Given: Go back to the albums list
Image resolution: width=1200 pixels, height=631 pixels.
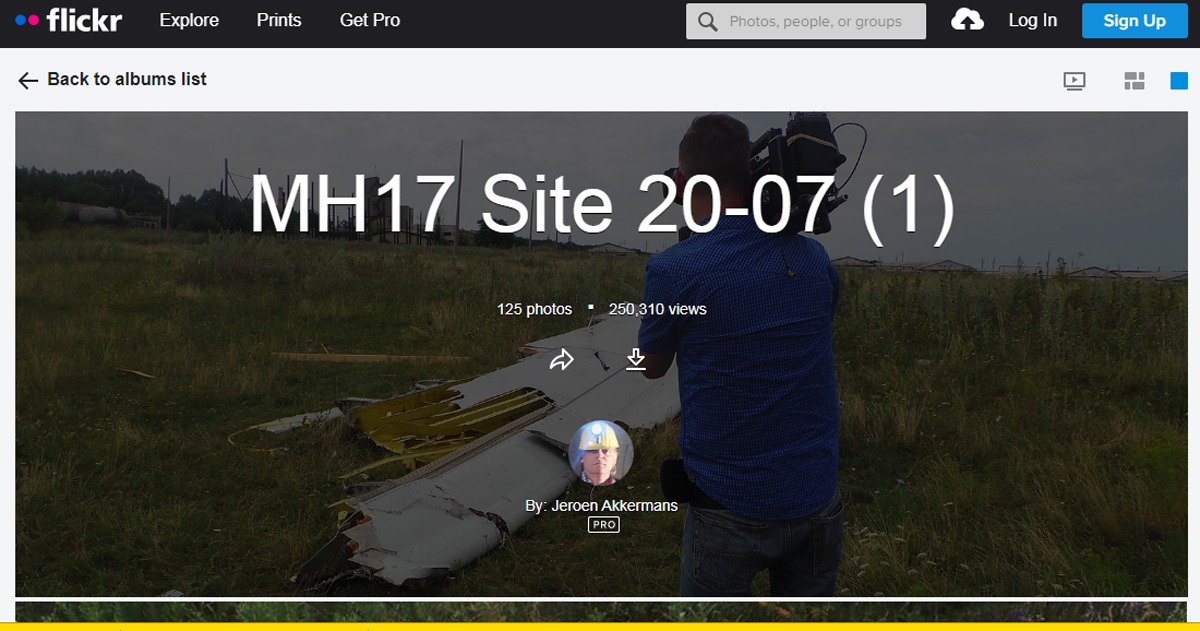Looking at the screenshot, I should coord(112,80).
